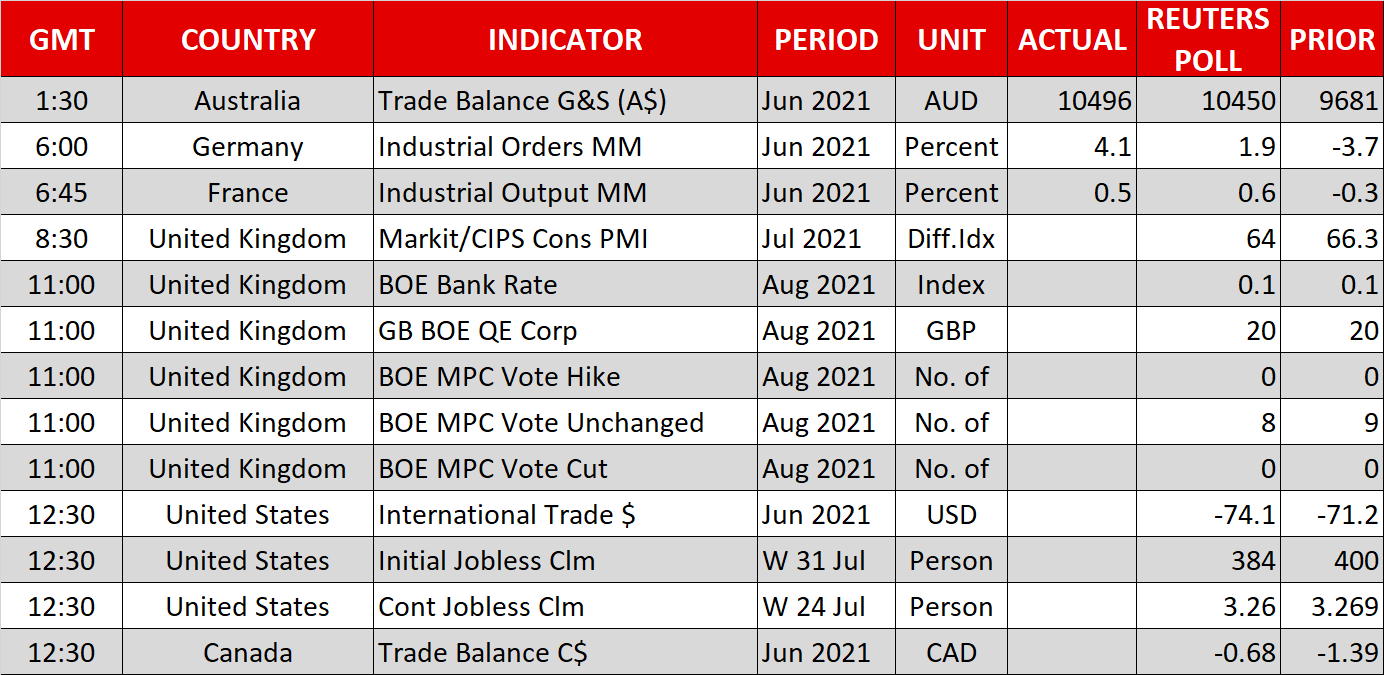Select the Initial Jobless Clm cell

486,561
